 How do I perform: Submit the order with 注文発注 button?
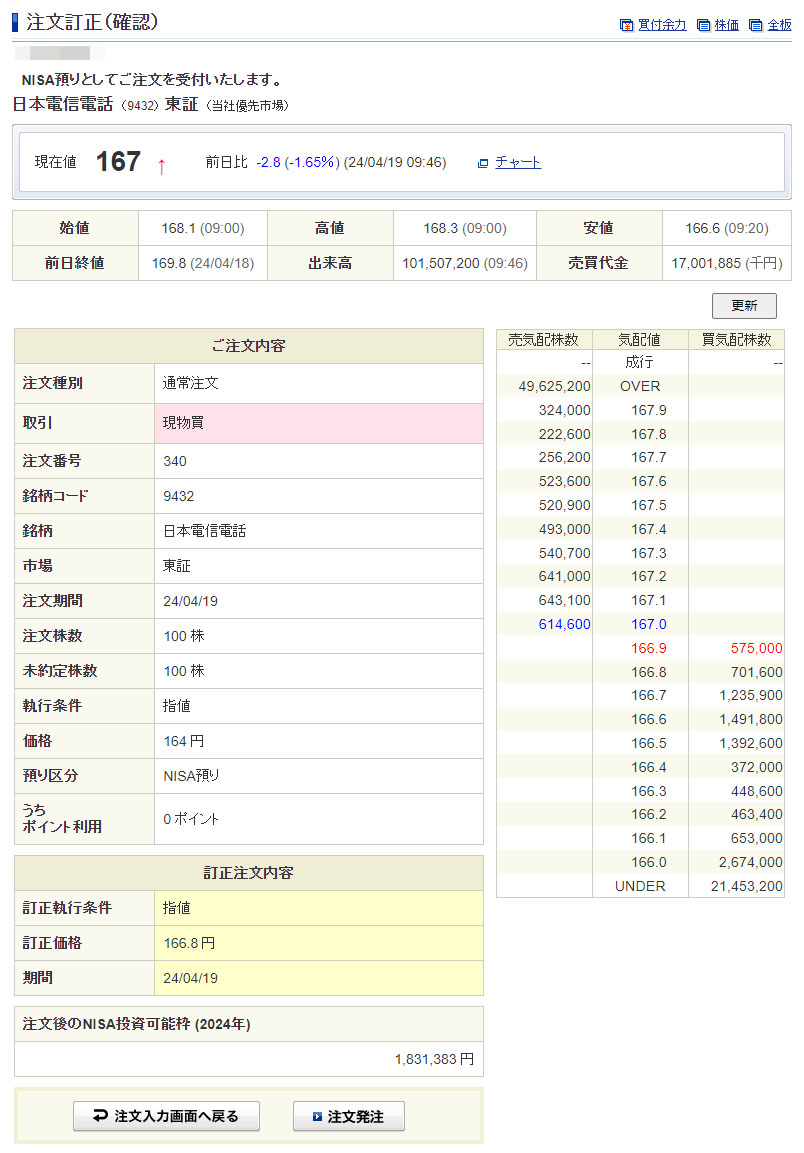(348, 1116)
